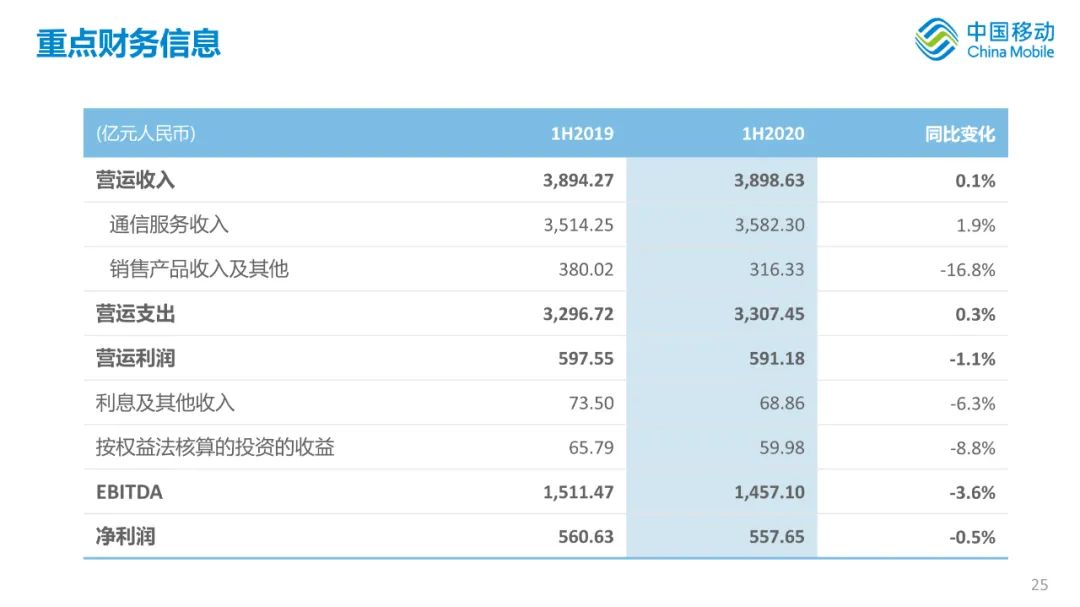
Task: Select the 营运收入 row label
Action: 135,181
